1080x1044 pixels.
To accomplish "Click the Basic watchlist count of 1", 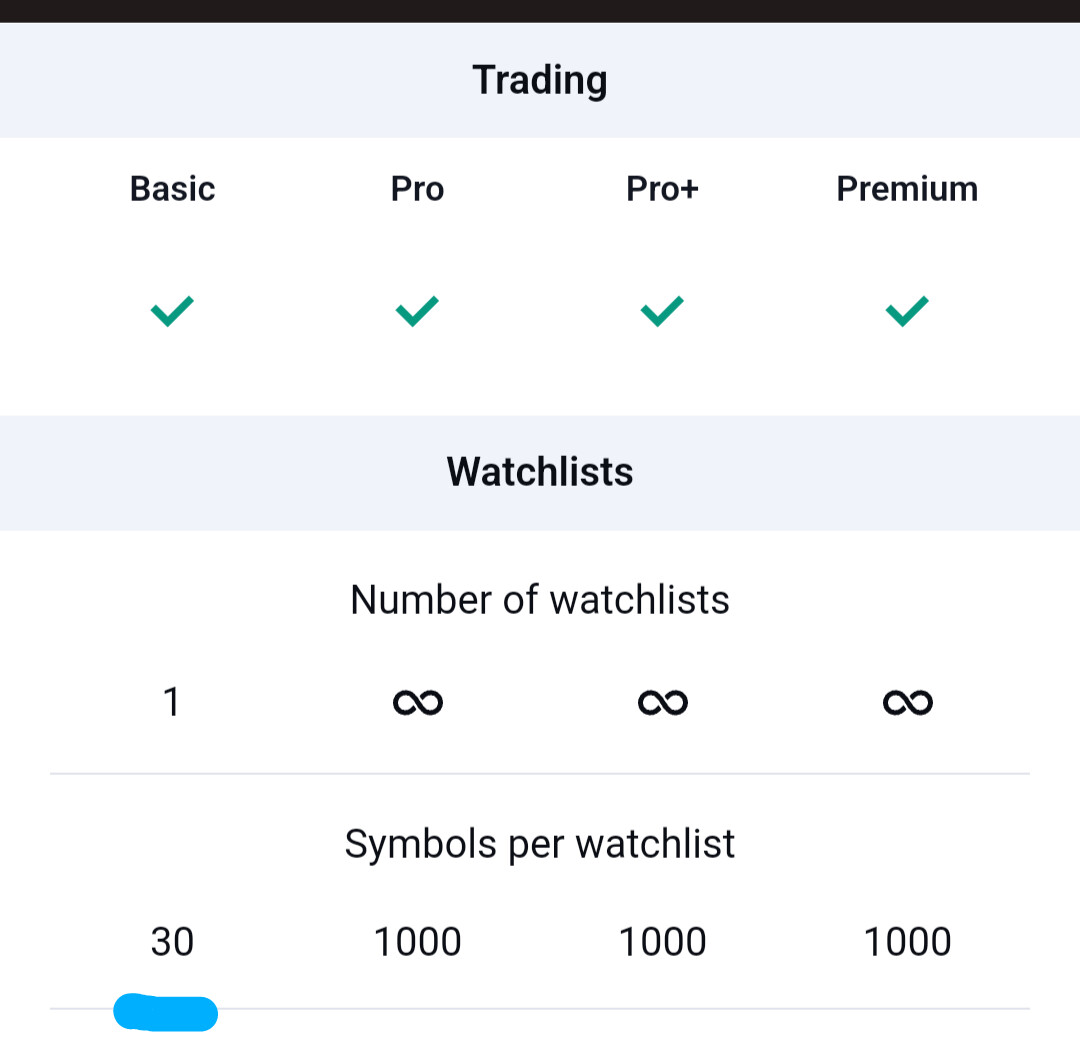I will coord(172,702).
